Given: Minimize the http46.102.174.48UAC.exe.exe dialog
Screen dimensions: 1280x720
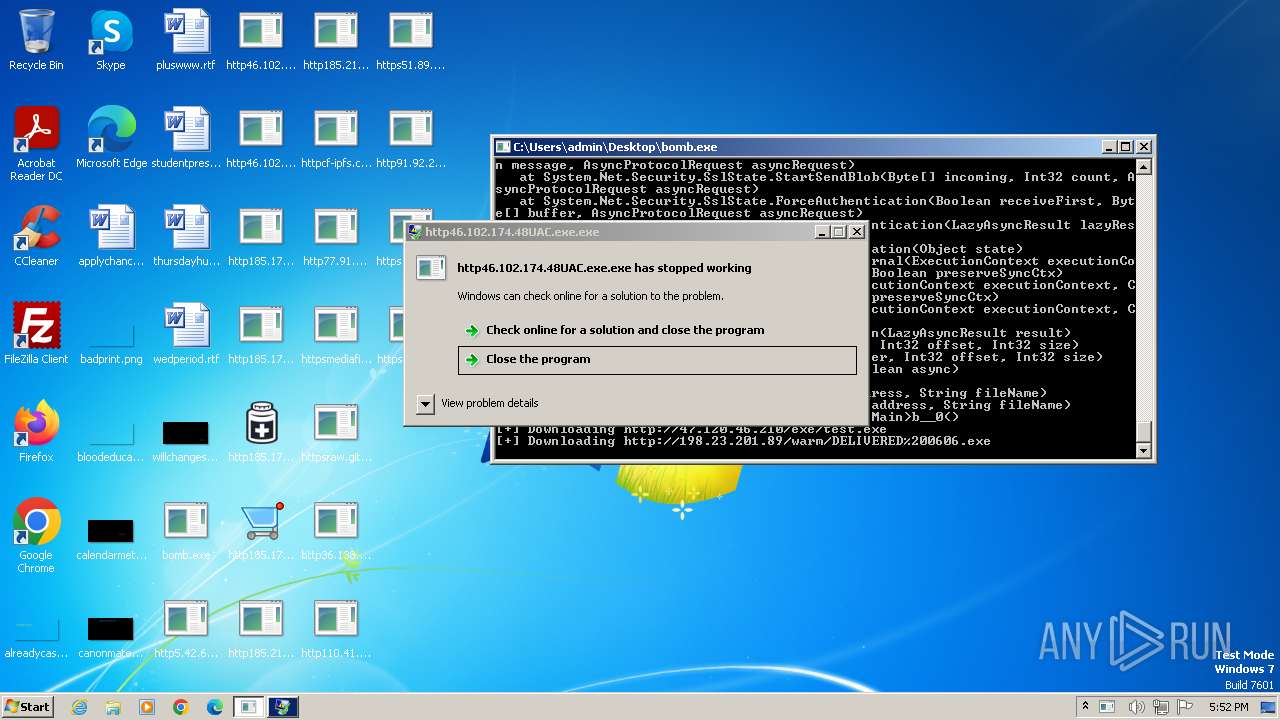Looking at the screenshot, I should pyautogui.click(x=822, y=232).
